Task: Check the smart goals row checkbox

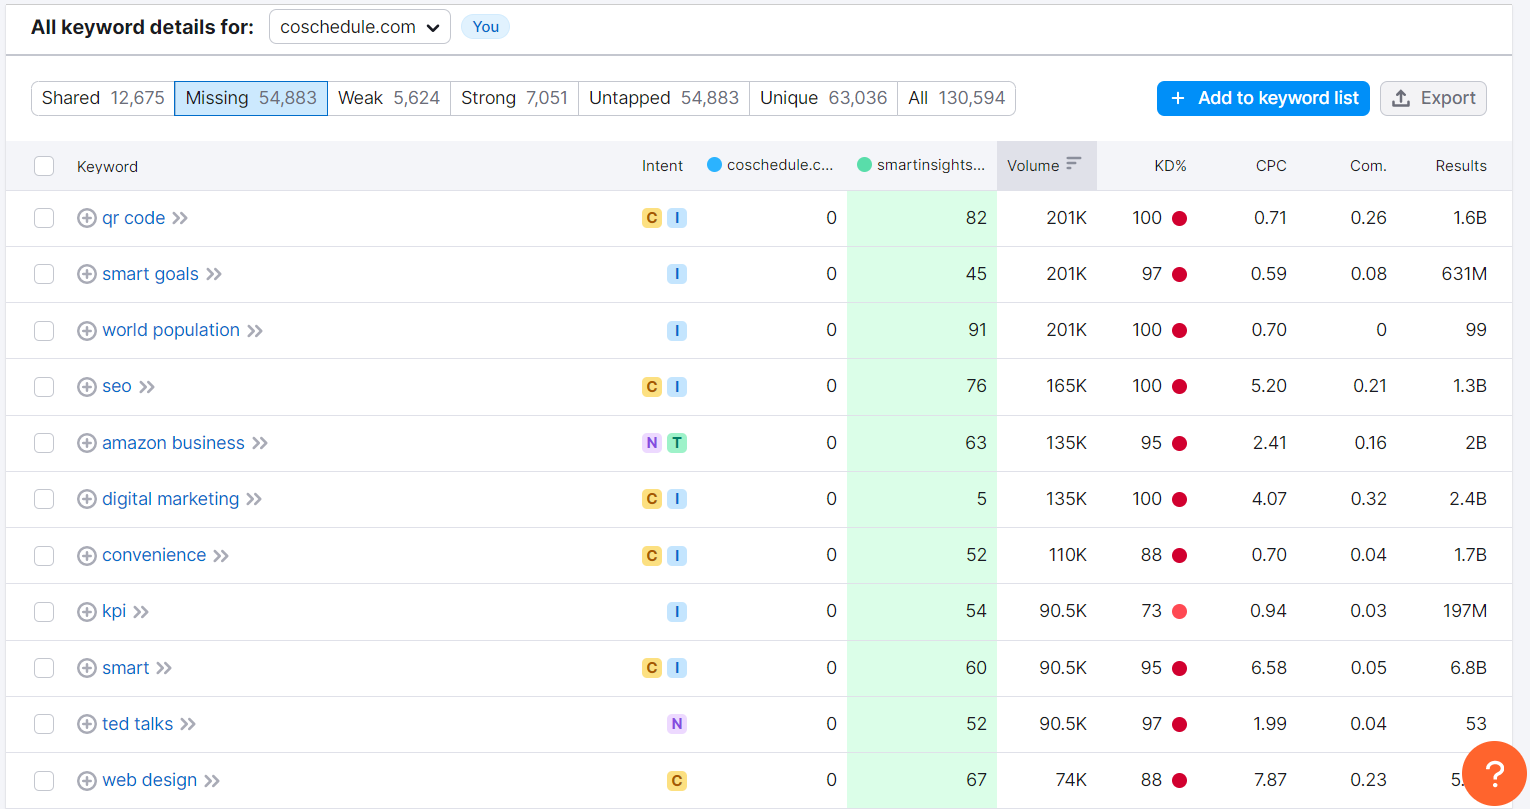Action: [x=44, y=274]
